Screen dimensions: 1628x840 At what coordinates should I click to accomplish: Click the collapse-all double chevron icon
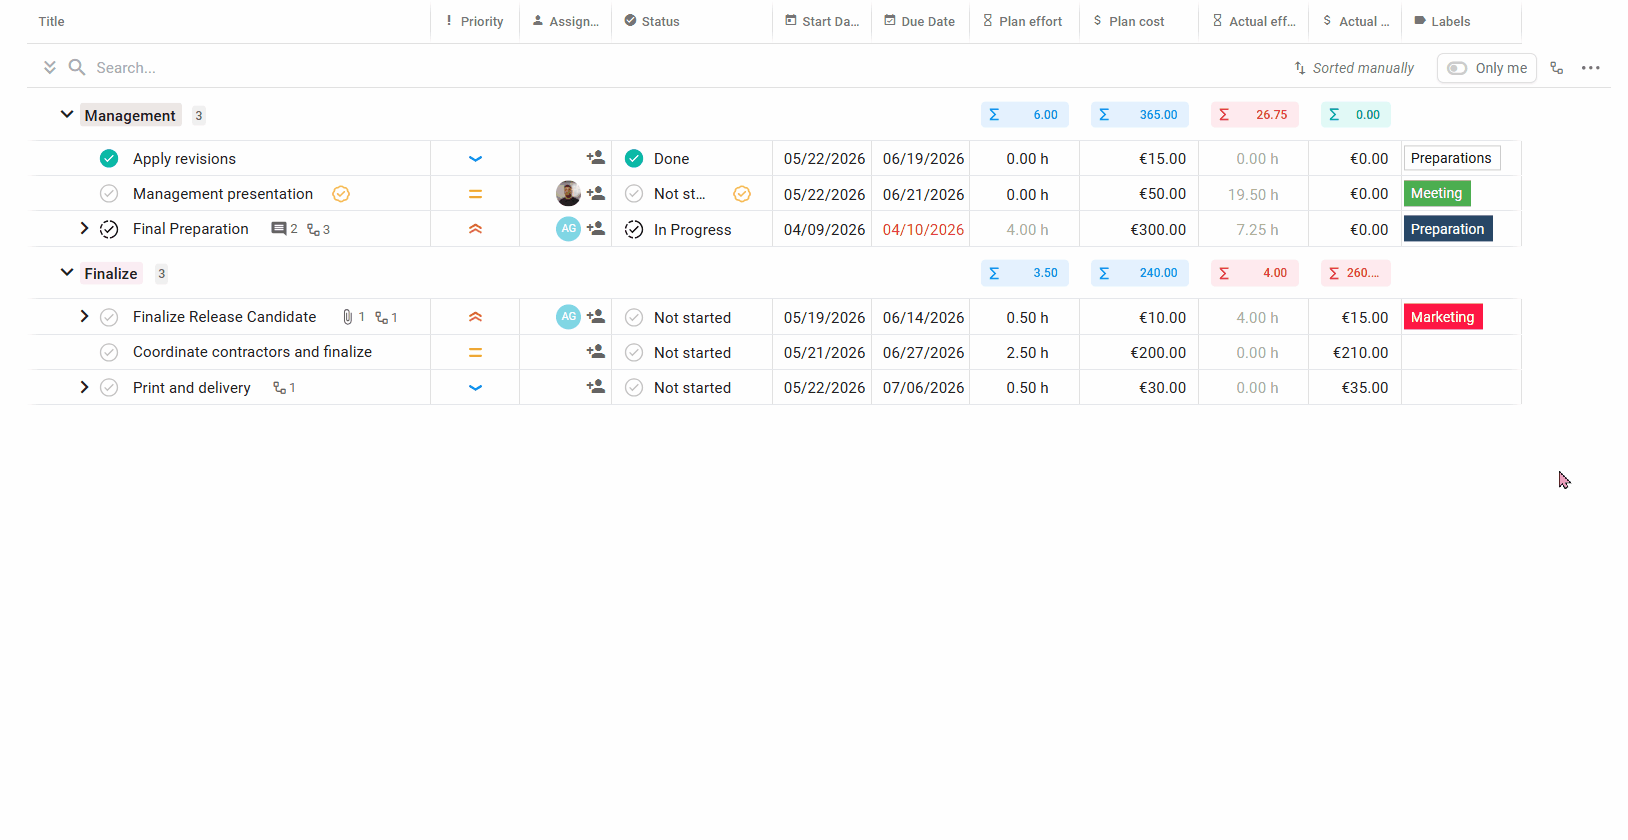point(49,67)
